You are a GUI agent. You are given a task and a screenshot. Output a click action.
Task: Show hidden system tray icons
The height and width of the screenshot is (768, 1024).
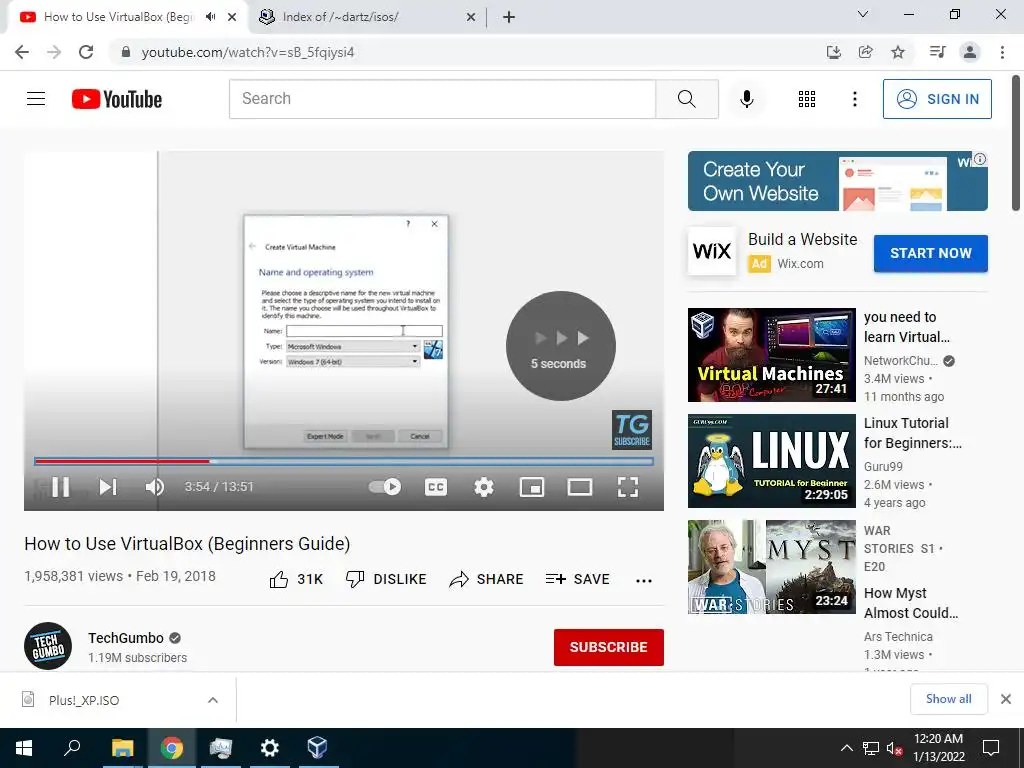(x=846, y=748)
